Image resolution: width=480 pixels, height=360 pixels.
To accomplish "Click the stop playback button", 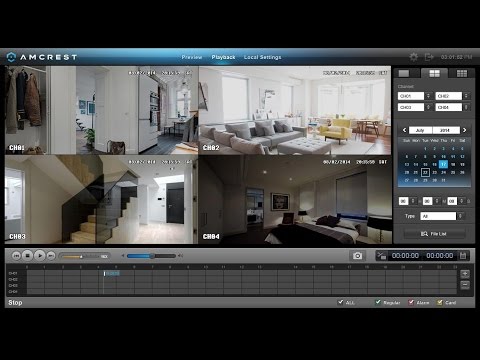I will (x=28, y=256).
